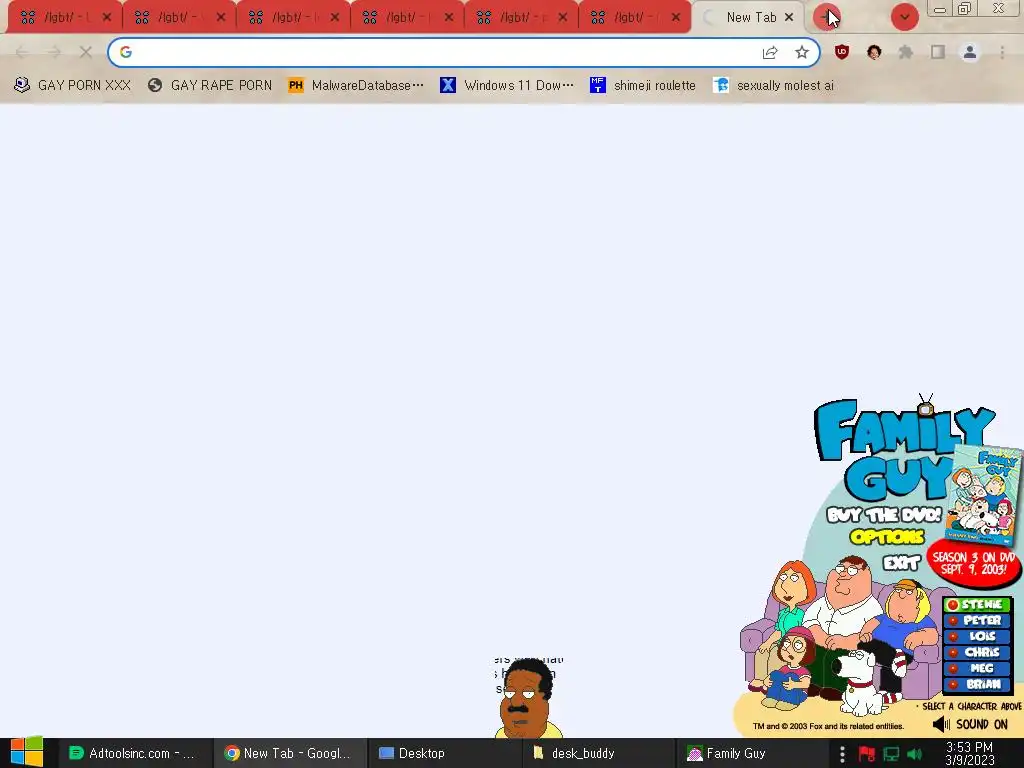Toggle the Chrome side panel icon
The width and height of the screenshot is (1024, 768).
(x=938, y=52)
